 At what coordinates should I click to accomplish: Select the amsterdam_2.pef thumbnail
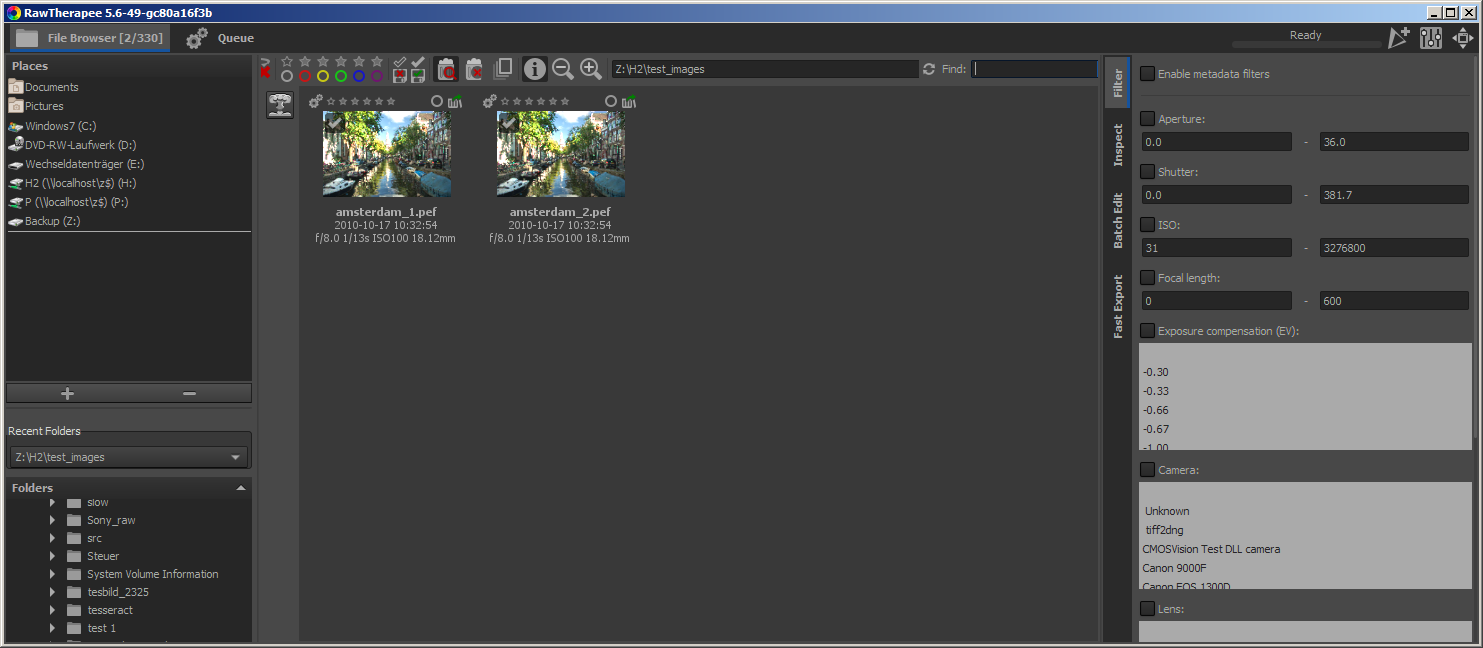(x=561, y=153)
